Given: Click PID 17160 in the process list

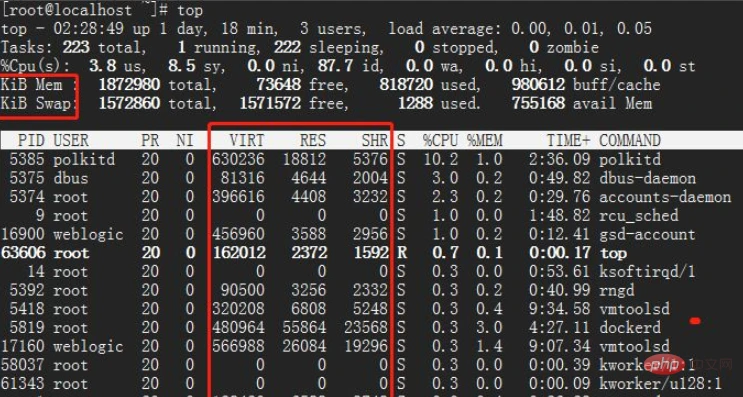Looking at the screenshot, I should [x=23, y=346].
